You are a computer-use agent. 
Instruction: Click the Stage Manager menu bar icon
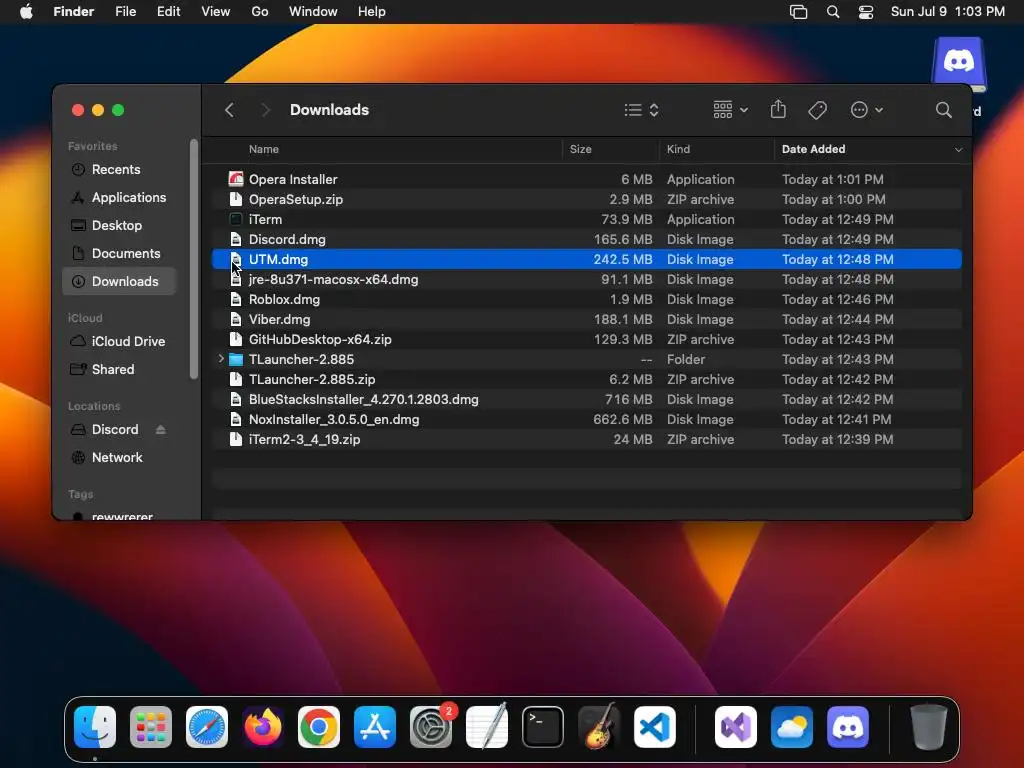tap(798, 12)
